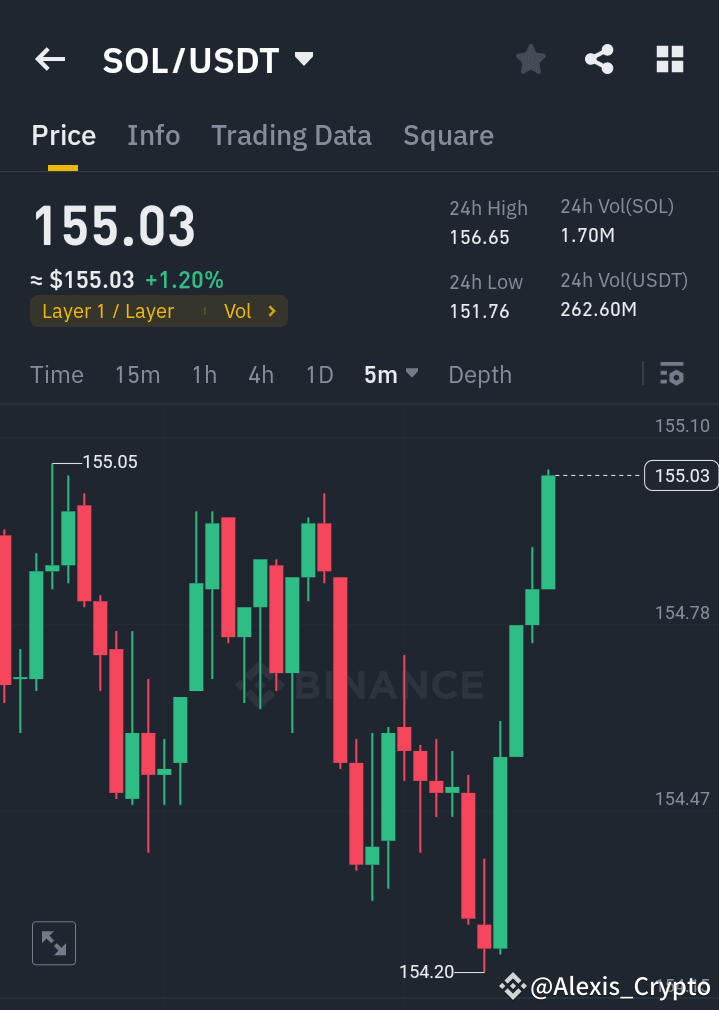719x1010 pixels.
Task: Open chart indicator settings icon
Action: point(671,374)
